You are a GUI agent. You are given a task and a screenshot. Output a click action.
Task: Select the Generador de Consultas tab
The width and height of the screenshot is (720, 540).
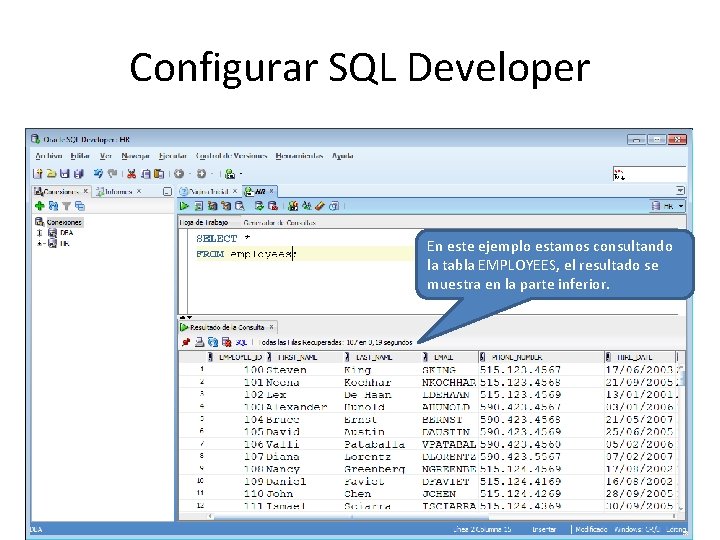point(280,223)
